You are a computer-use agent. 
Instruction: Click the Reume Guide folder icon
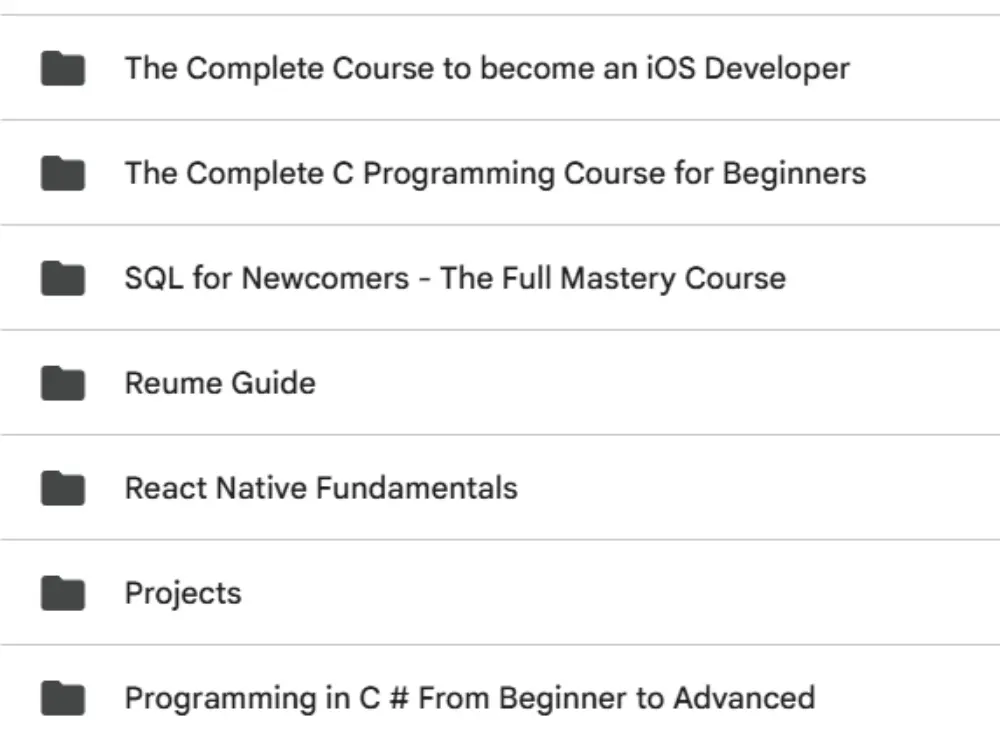pos(62,383)
